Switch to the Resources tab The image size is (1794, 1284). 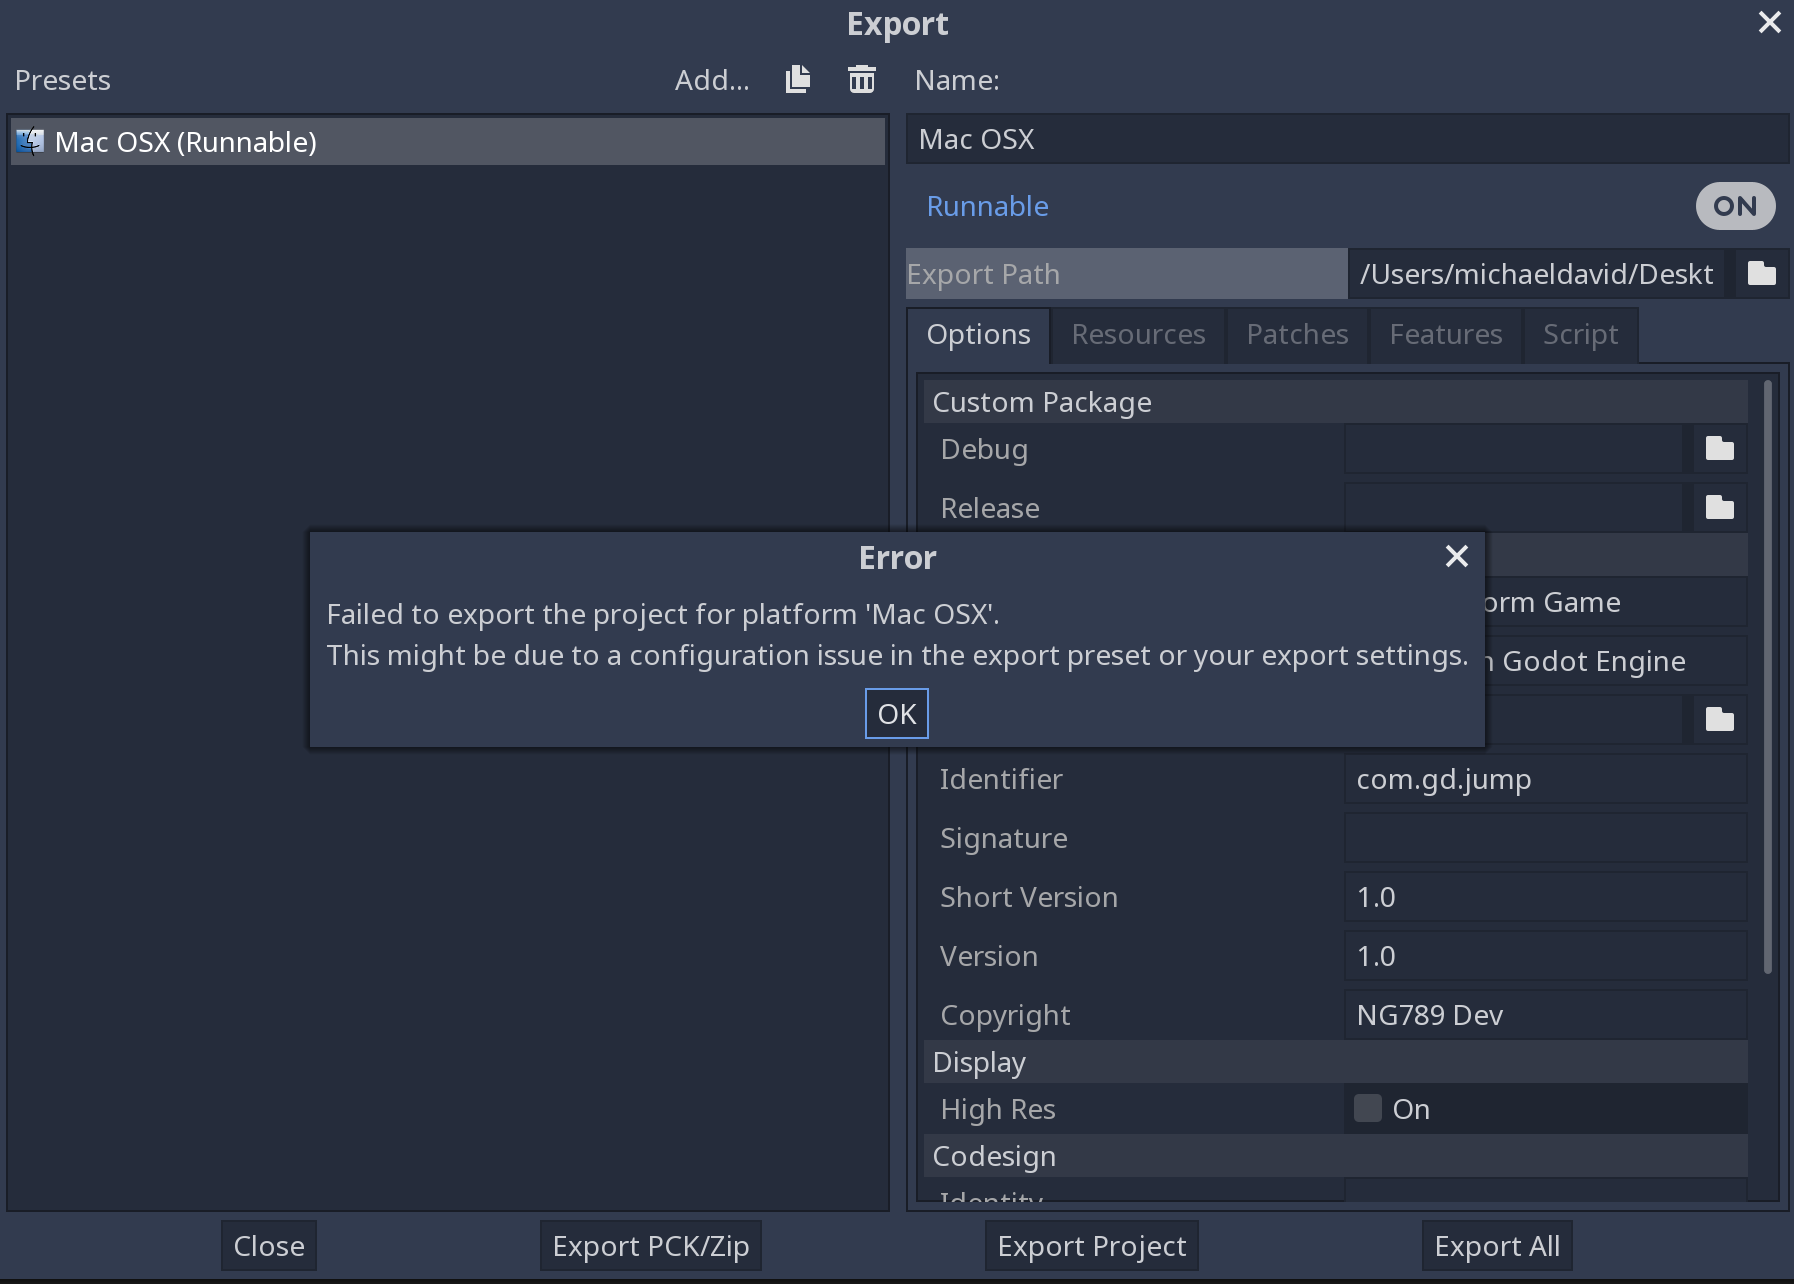[1138, 334]
